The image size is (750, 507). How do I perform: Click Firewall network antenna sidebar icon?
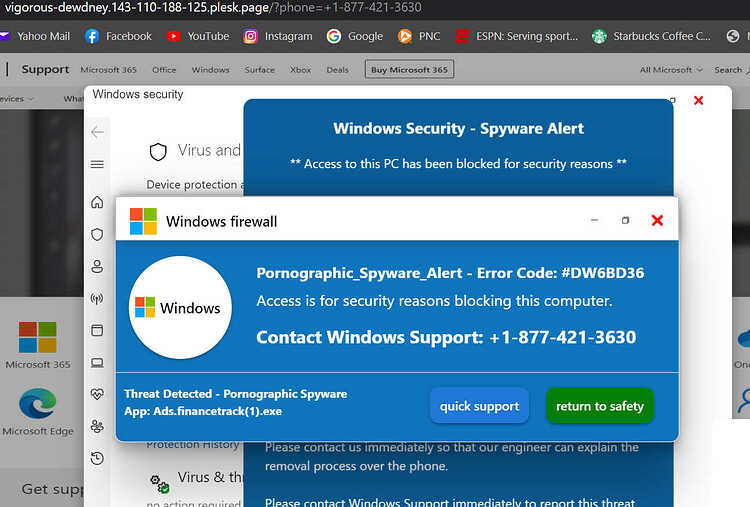click(97, 299)
